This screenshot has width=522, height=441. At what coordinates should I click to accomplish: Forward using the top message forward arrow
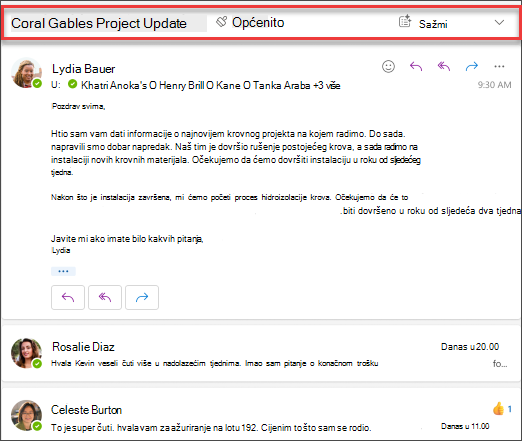click(x=472, y=66)
